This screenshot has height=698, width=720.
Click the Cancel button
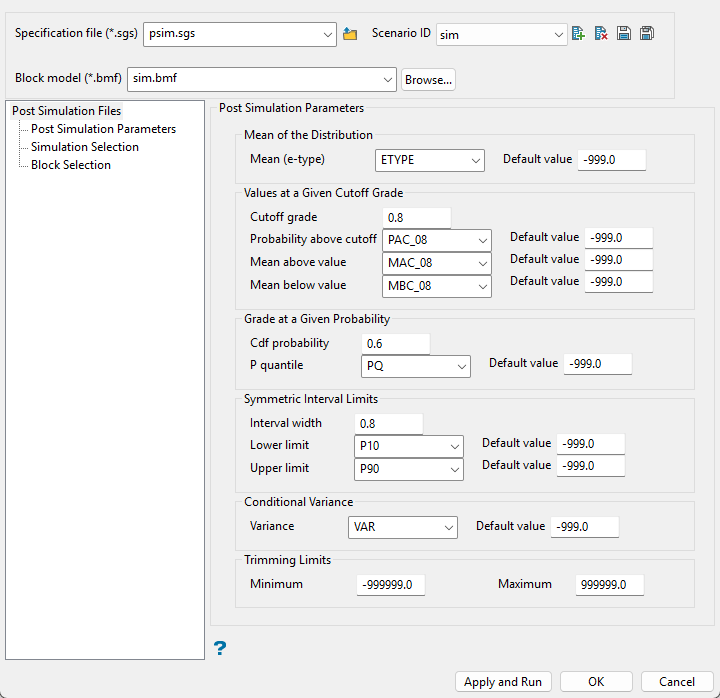[x=677, y=682]
